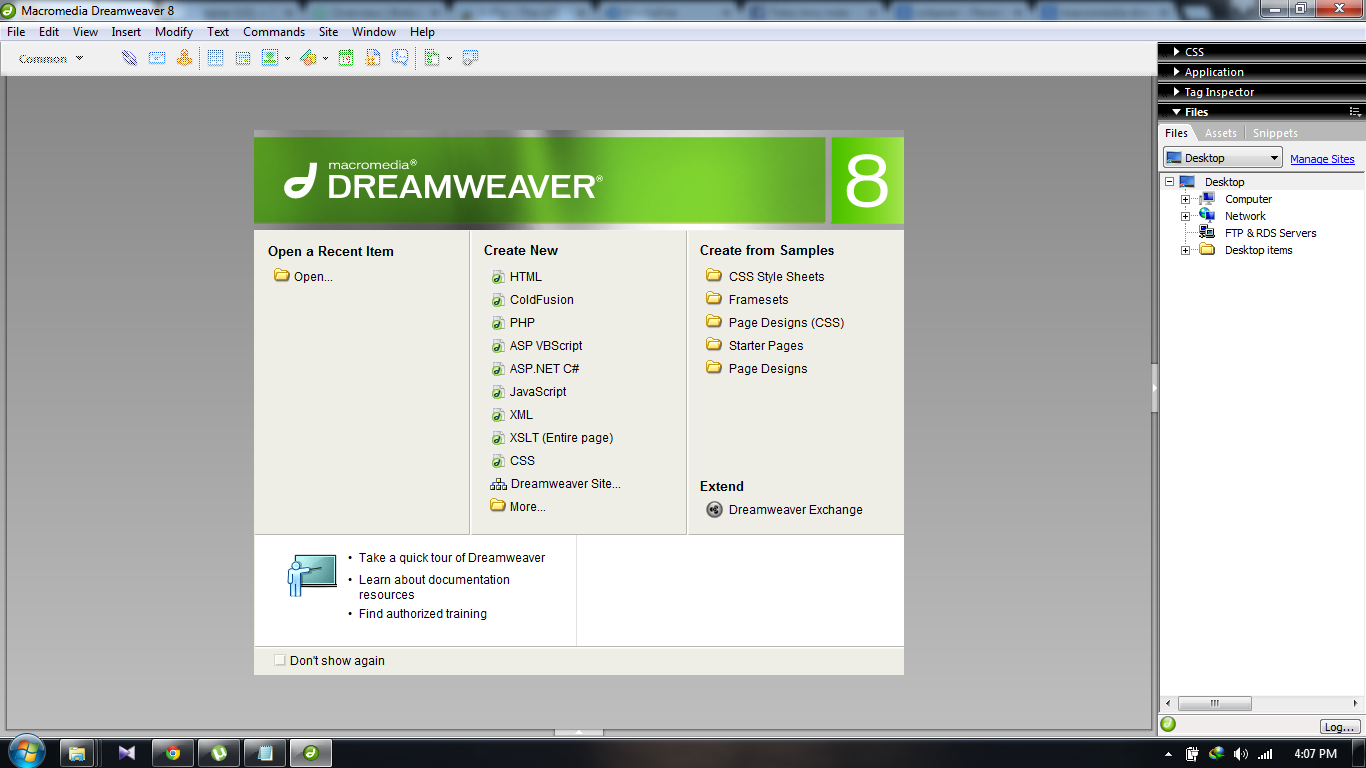This screenshot has height=768, width=1366.
Task: Click the Tag Chooser icon
Action: point(470,58)
